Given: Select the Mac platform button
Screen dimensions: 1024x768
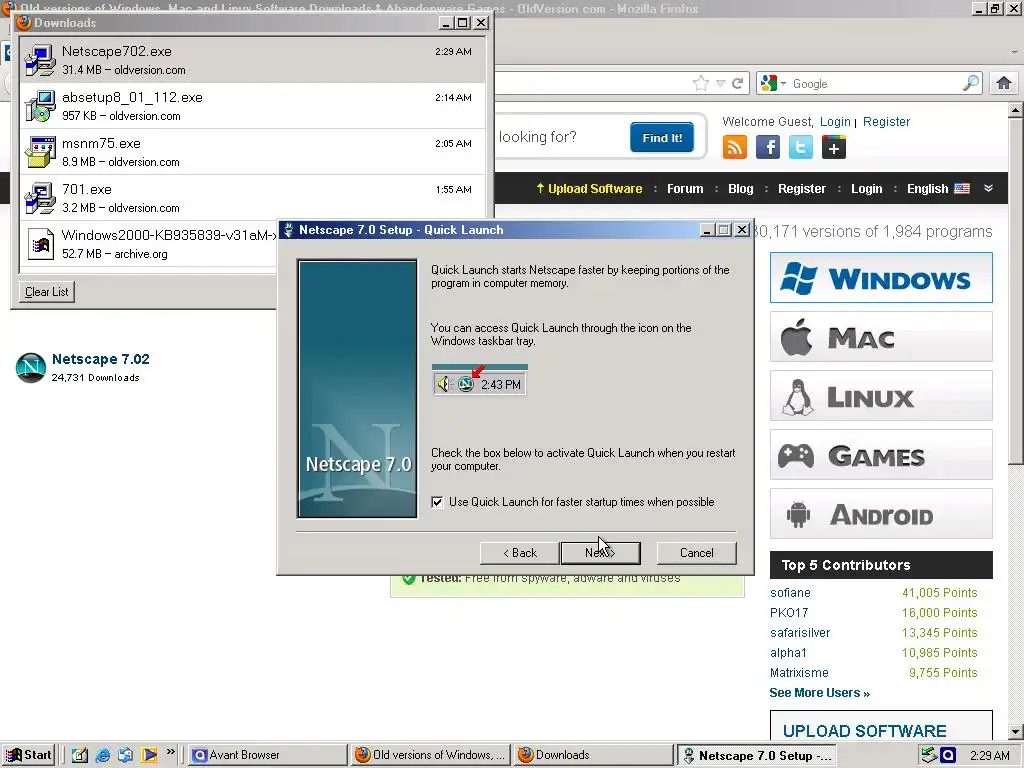Looking at the screenshot, I should click(x=881, y=337).
